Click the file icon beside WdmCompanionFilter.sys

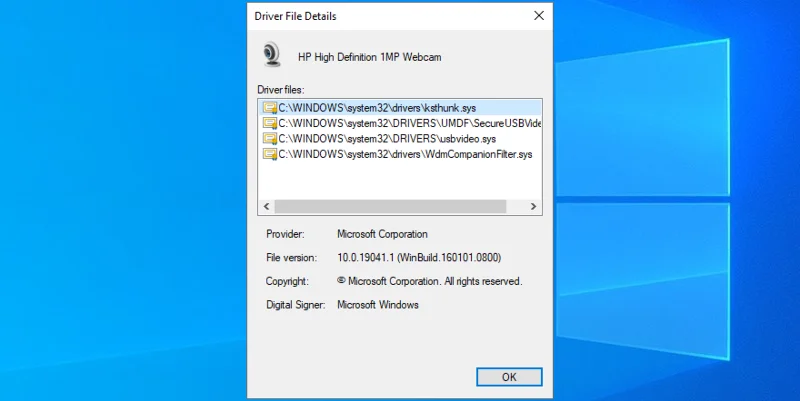point(269,154)
